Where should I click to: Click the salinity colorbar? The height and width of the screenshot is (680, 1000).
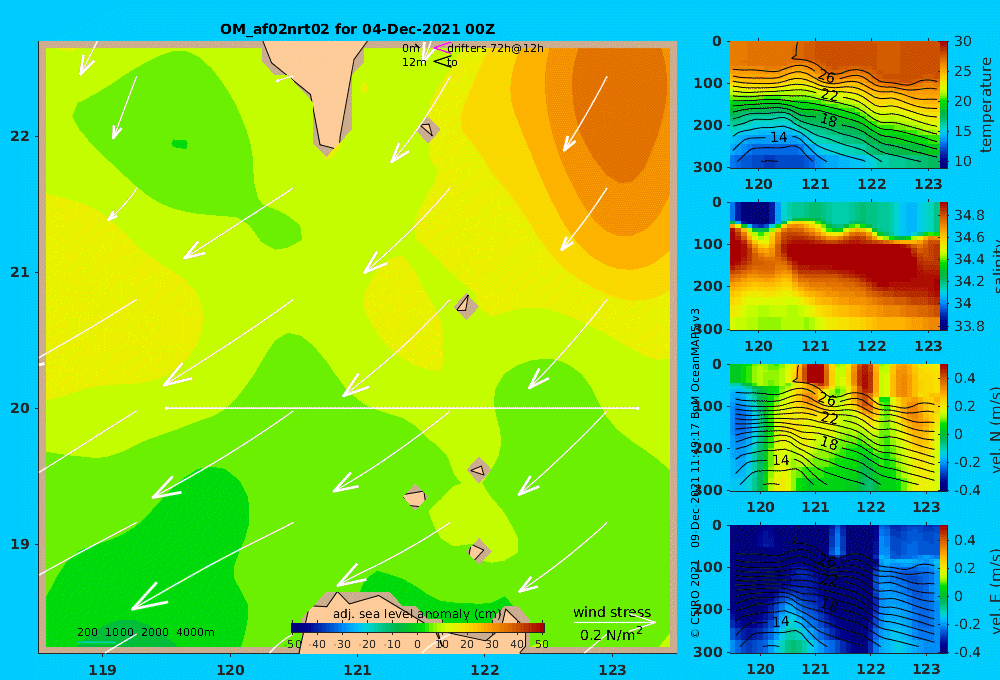pos(944,266)
